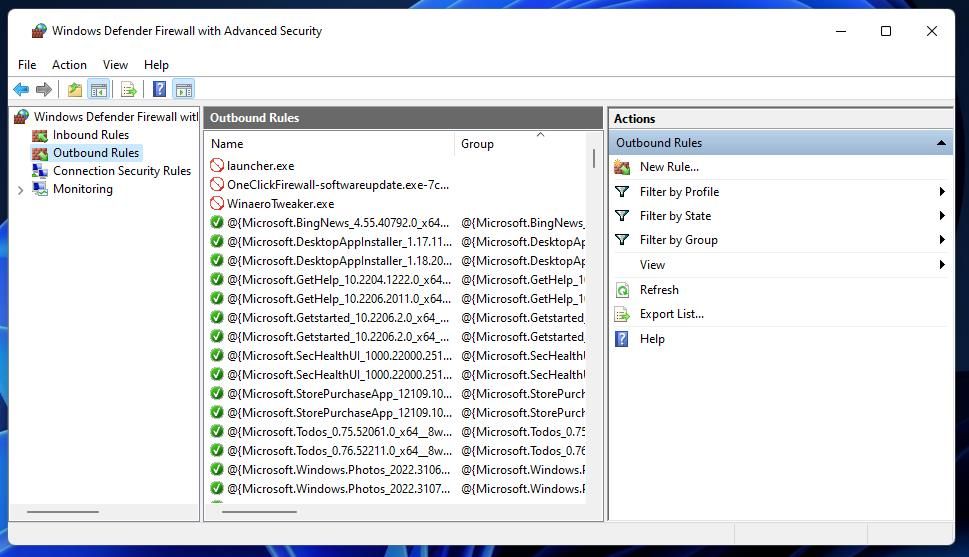Click the Filter by State funnel icon

tap(622, 216)
